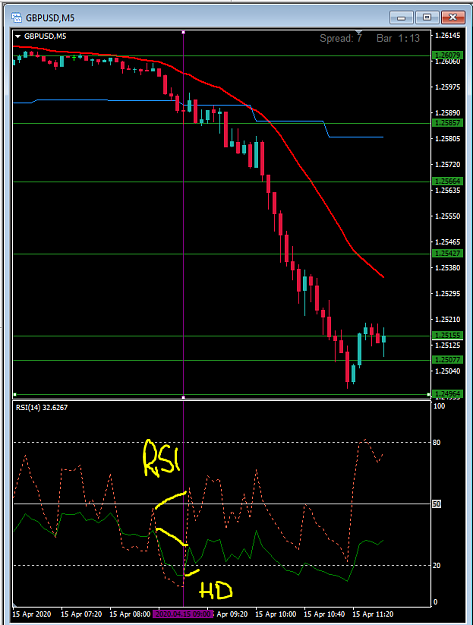Select the purple vertical line top handle

pos(183,31)
